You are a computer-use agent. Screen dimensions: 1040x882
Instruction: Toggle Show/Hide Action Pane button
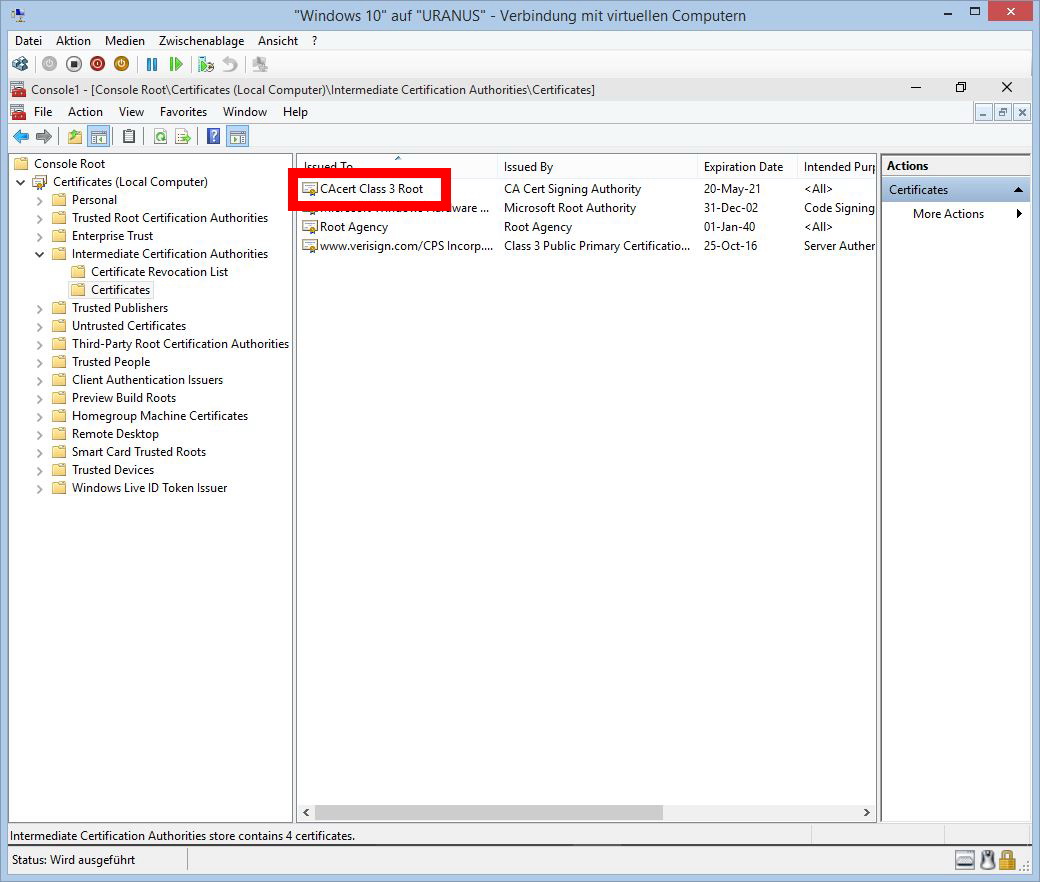[237, 137]
